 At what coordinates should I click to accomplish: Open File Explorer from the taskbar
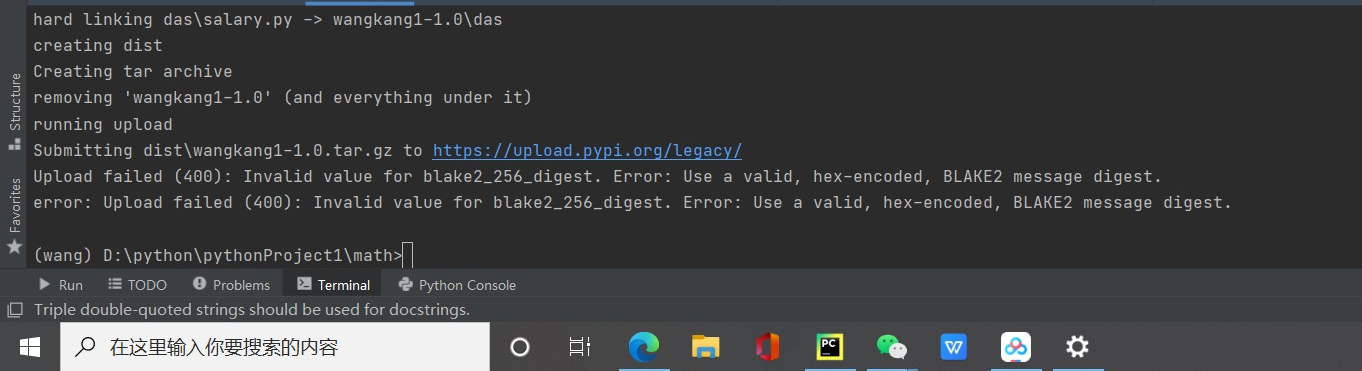(706, 347)
